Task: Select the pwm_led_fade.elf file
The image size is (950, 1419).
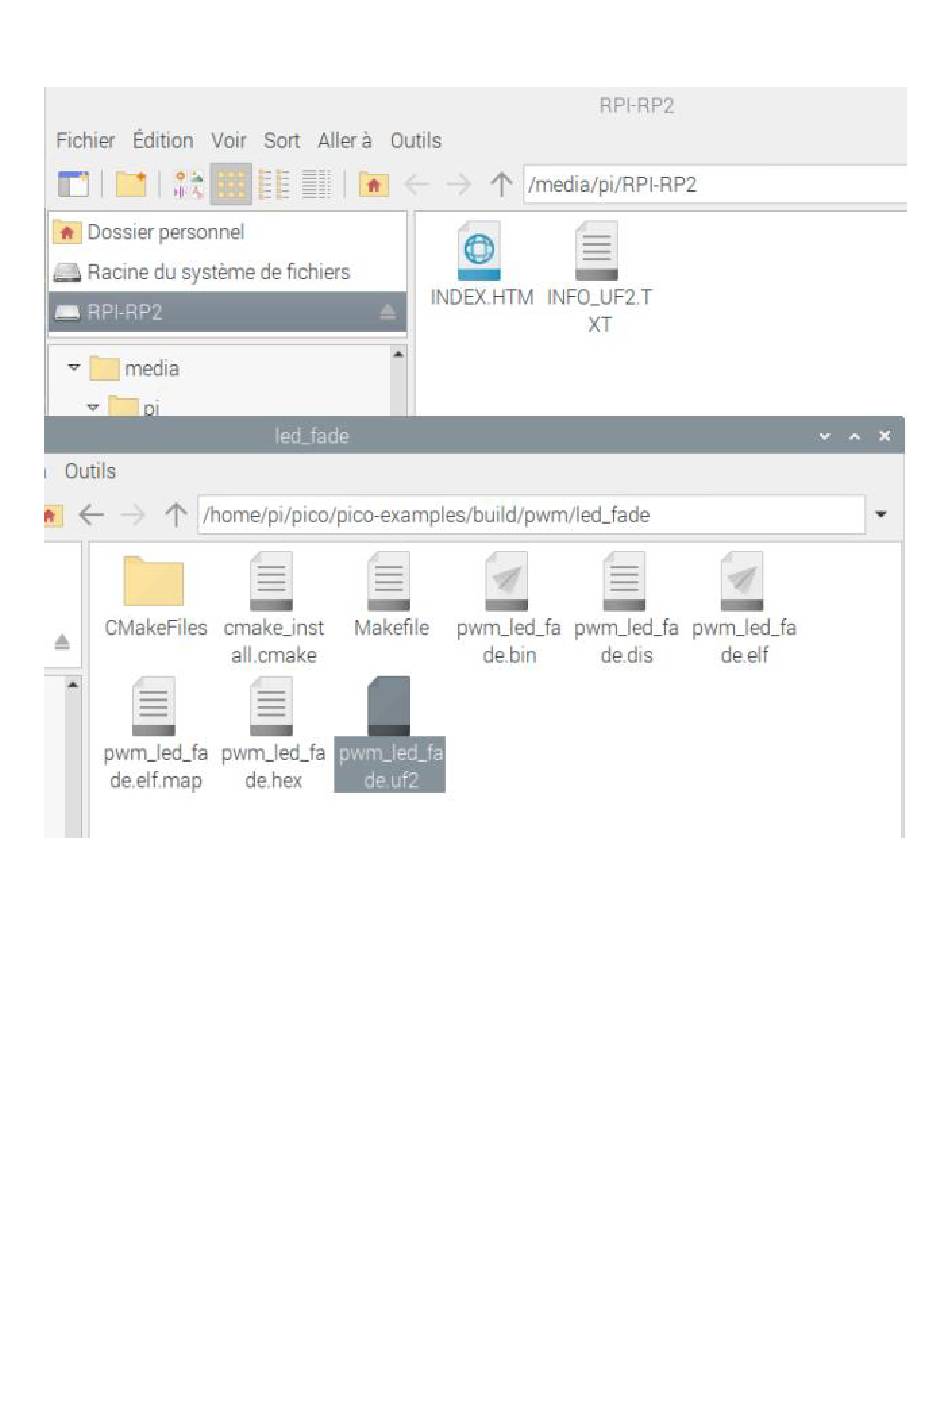Action: coord(744,609)
